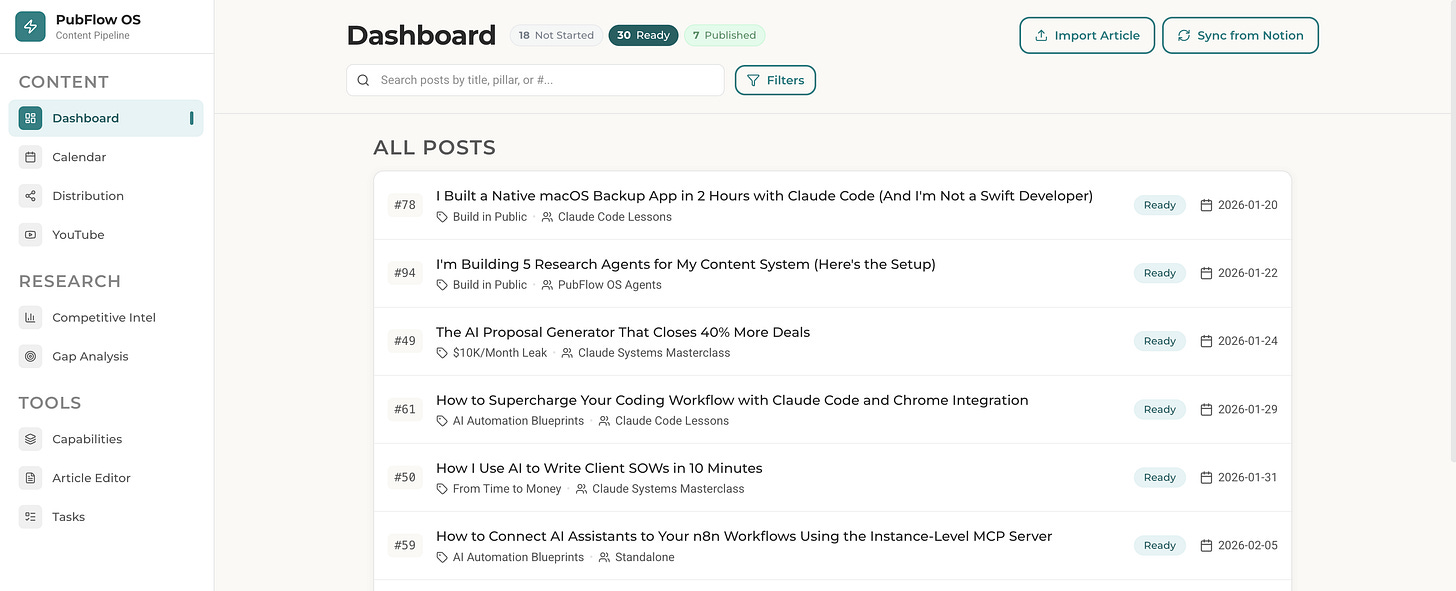Open the Tasks checklist icon
This screenshot has width=1456, height=591.
click(33, 516)
